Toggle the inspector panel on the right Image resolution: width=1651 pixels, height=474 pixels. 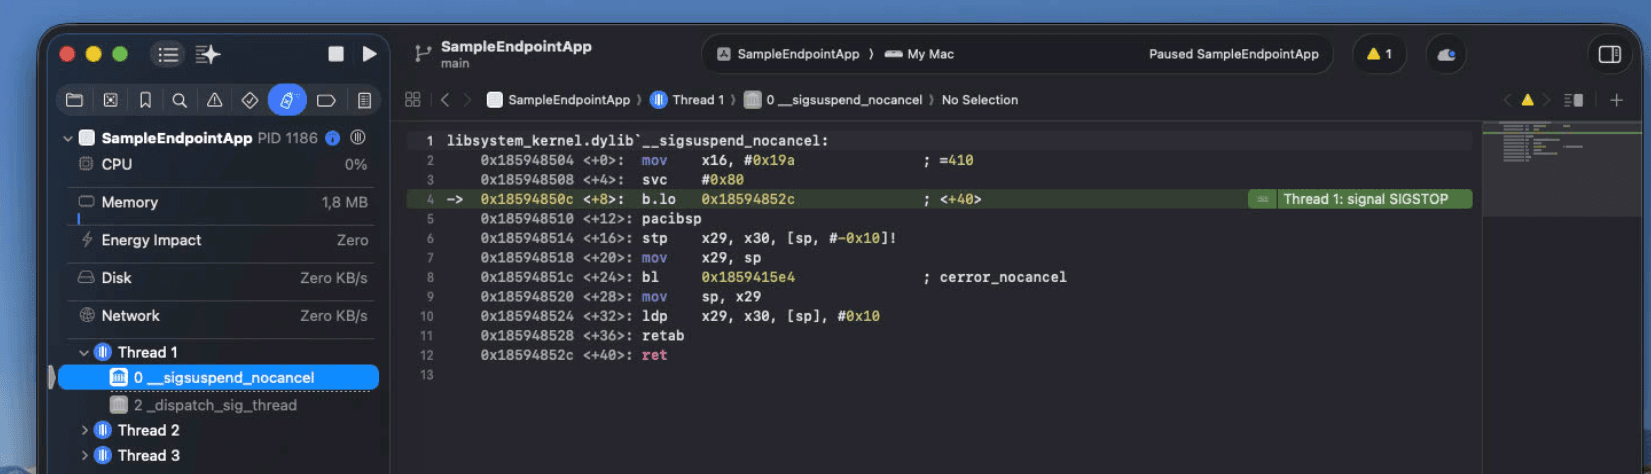(1609, 54)
